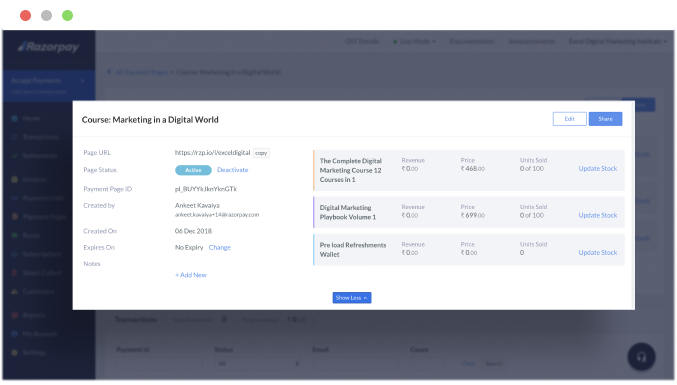Open the Announcements link
This screenshot has width=677, height=385.
[x=531, y=41]
